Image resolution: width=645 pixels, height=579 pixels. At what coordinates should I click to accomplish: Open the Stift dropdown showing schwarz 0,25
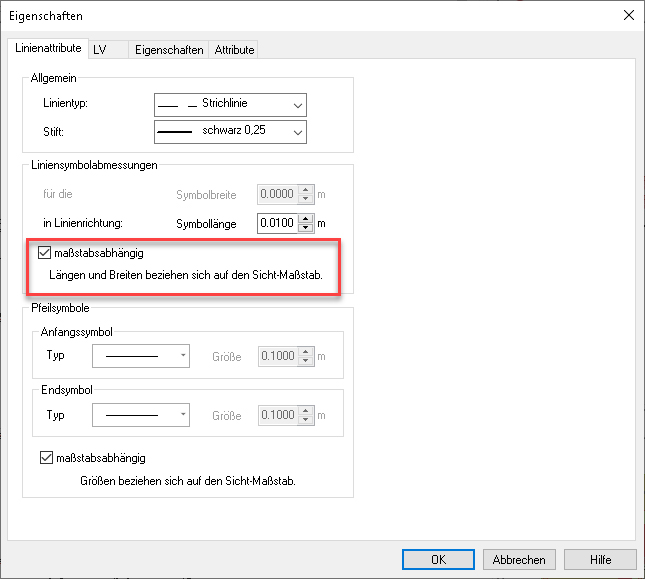coord(230,132)
